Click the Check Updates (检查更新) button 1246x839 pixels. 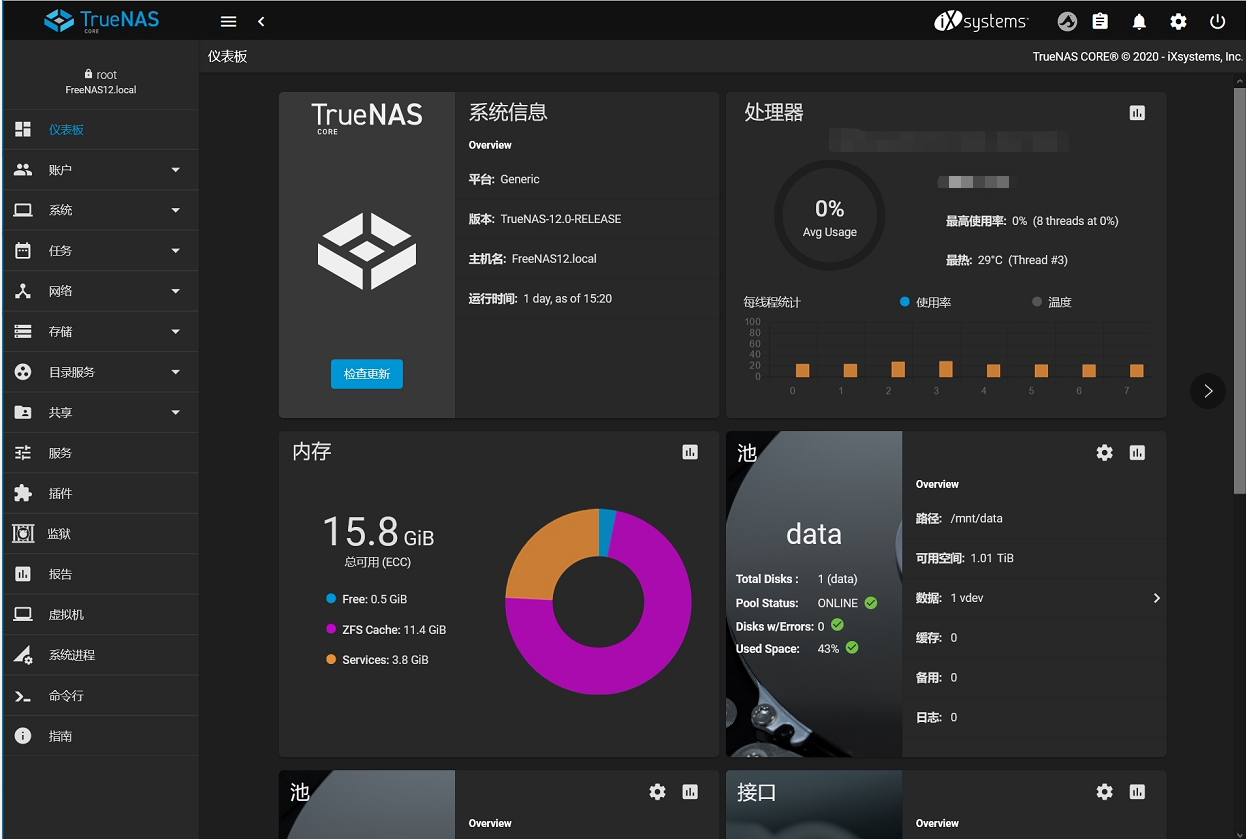click(367, 374)
